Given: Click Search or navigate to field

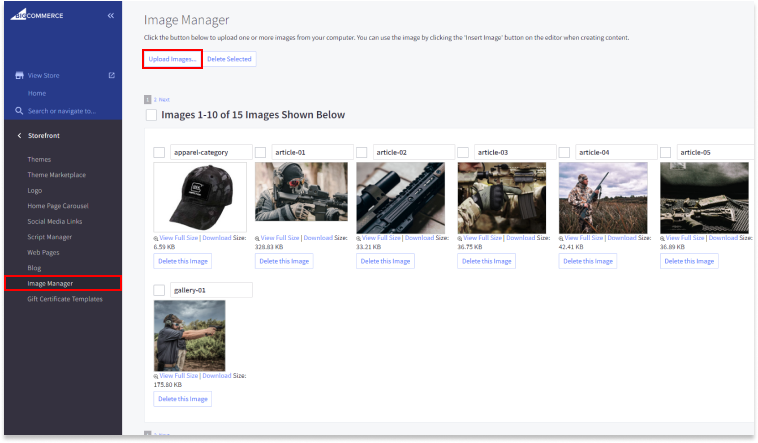Looking at the screenshot, I should point(62,111).
